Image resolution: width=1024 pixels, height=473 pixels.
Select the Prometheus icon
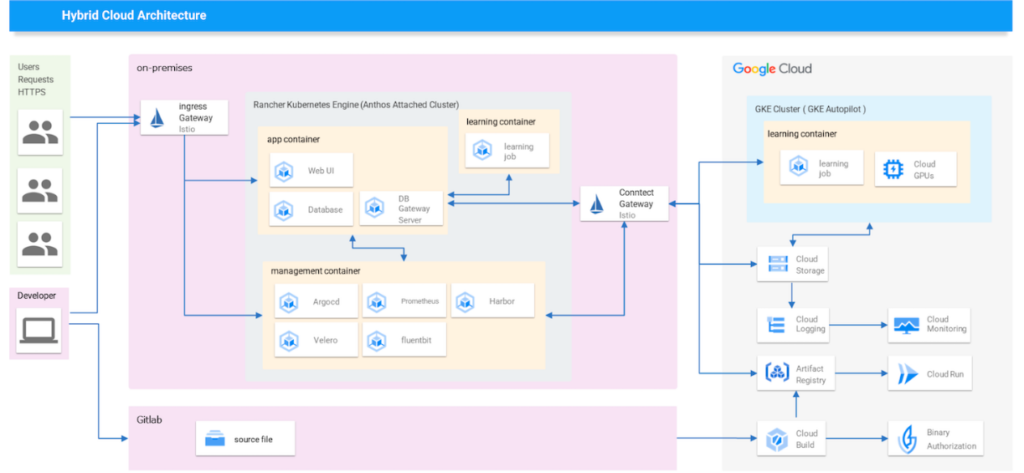point(377,302)
